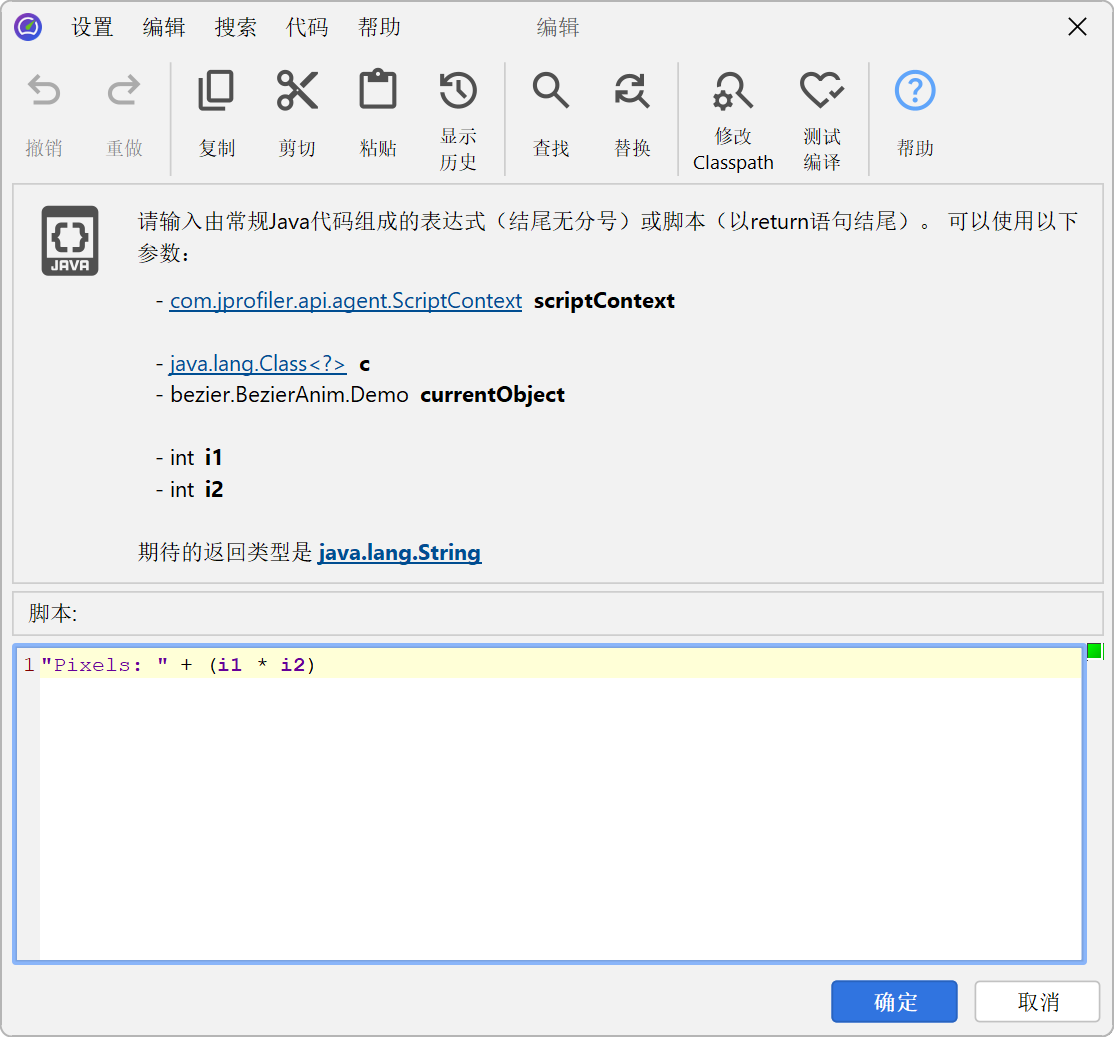
Task: Open the Find (查找) search tool
Action: 551,93
